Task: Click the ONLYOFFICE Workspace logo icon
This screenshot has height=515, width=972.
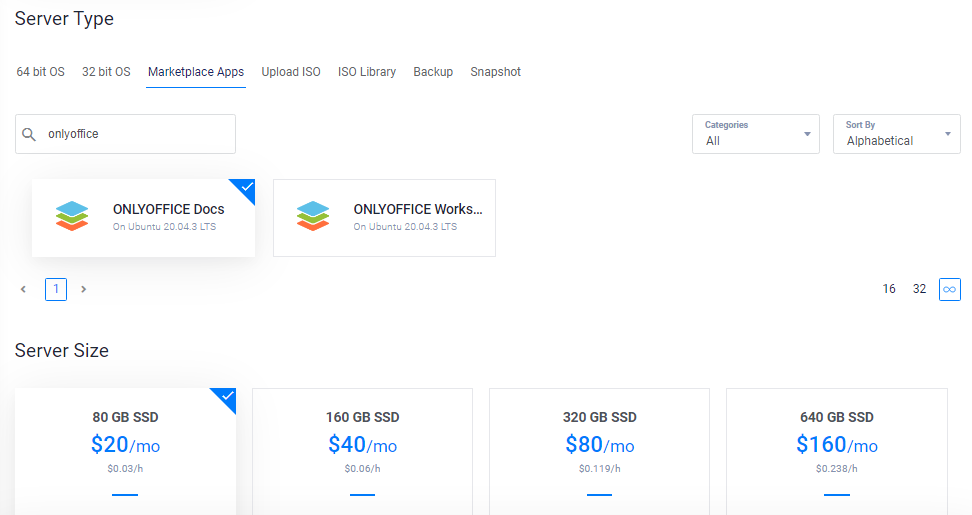Action: 313,216
